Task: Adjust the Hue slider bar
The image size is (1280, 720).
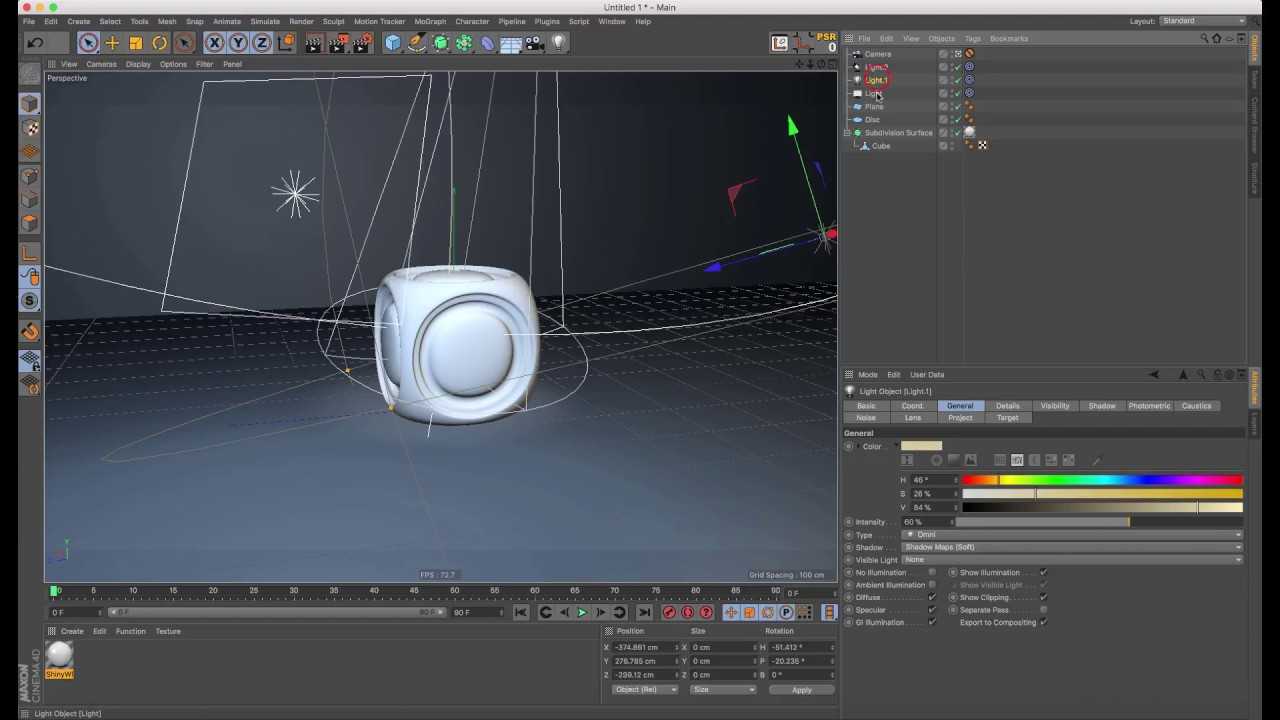Action: click(1102, 480)
